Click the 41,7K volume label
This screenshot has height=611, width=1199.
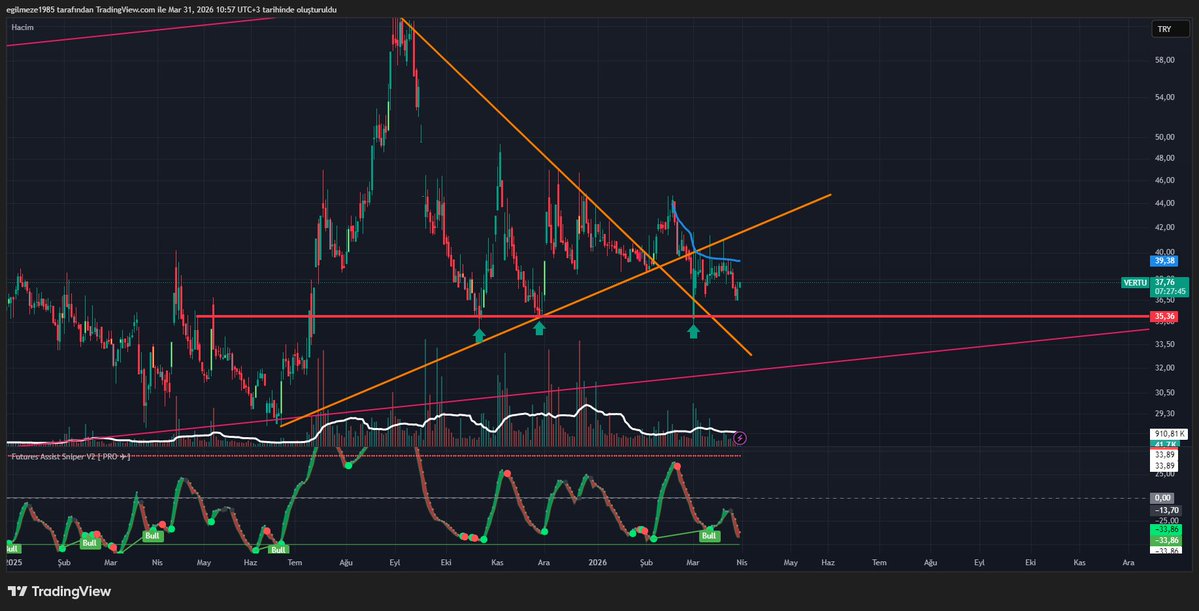point(1165,444)
